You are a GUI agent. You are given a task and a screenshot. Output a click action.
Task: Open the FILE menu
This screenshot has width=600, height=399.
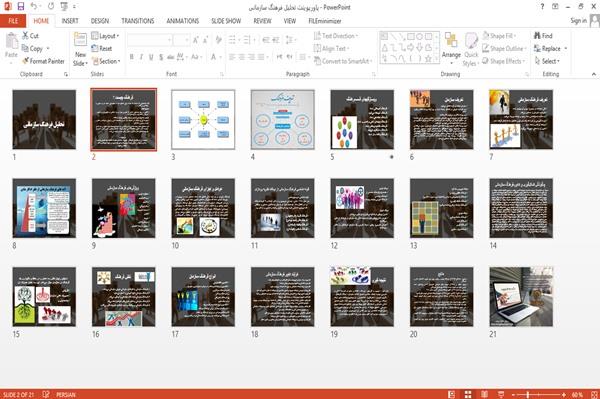pyautogui.click(x=13, y=21)
